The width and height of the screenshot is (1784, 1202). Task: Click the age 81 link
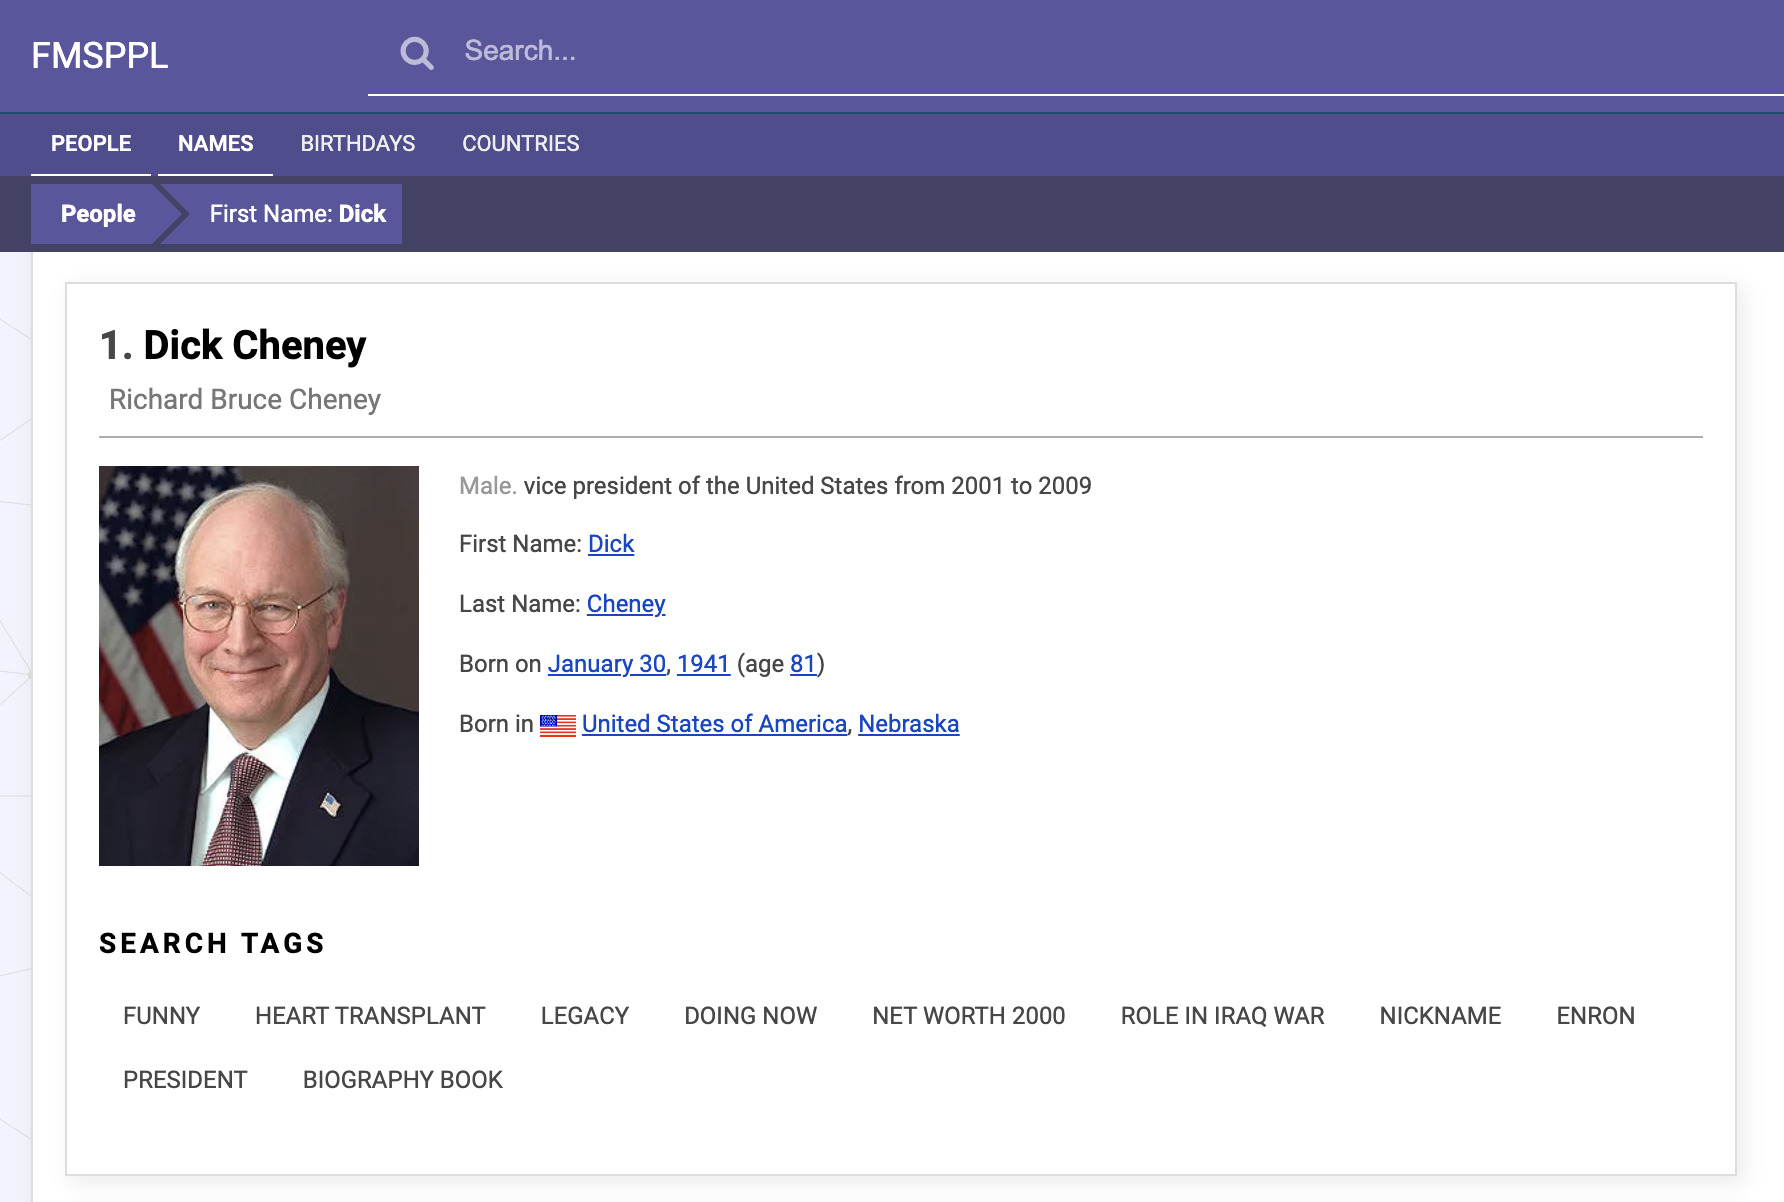pyautogui.click(x=802, y=663)
